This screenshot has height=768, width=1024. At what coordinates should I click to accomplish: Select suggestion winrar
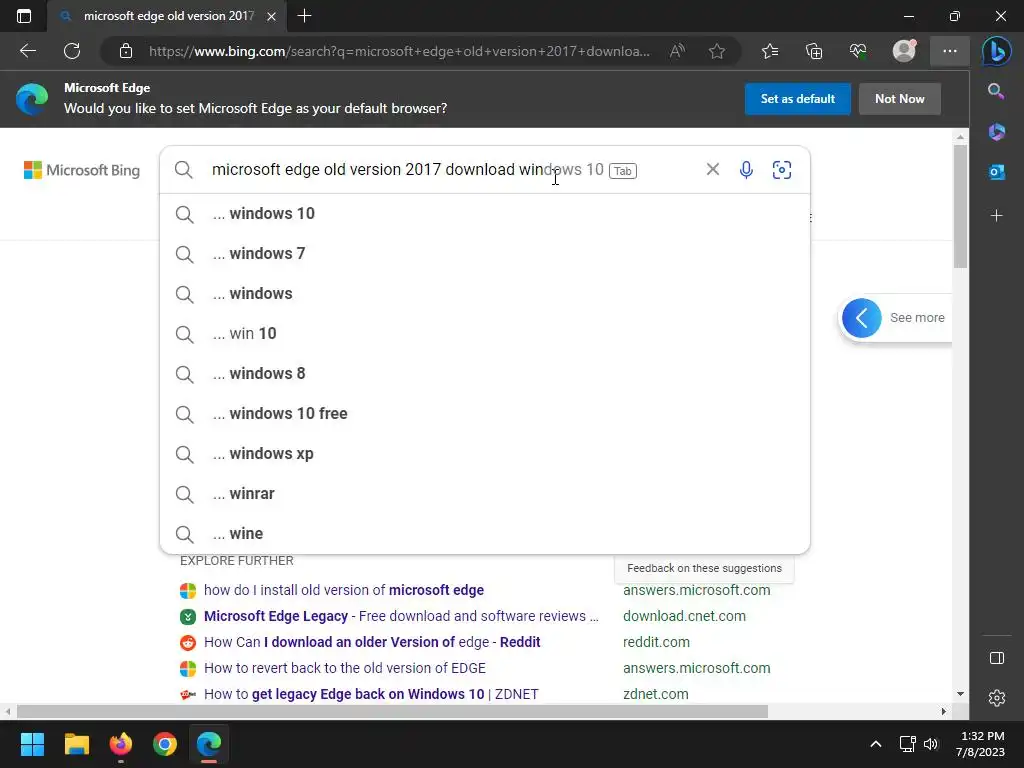click(x=485, y=494)
